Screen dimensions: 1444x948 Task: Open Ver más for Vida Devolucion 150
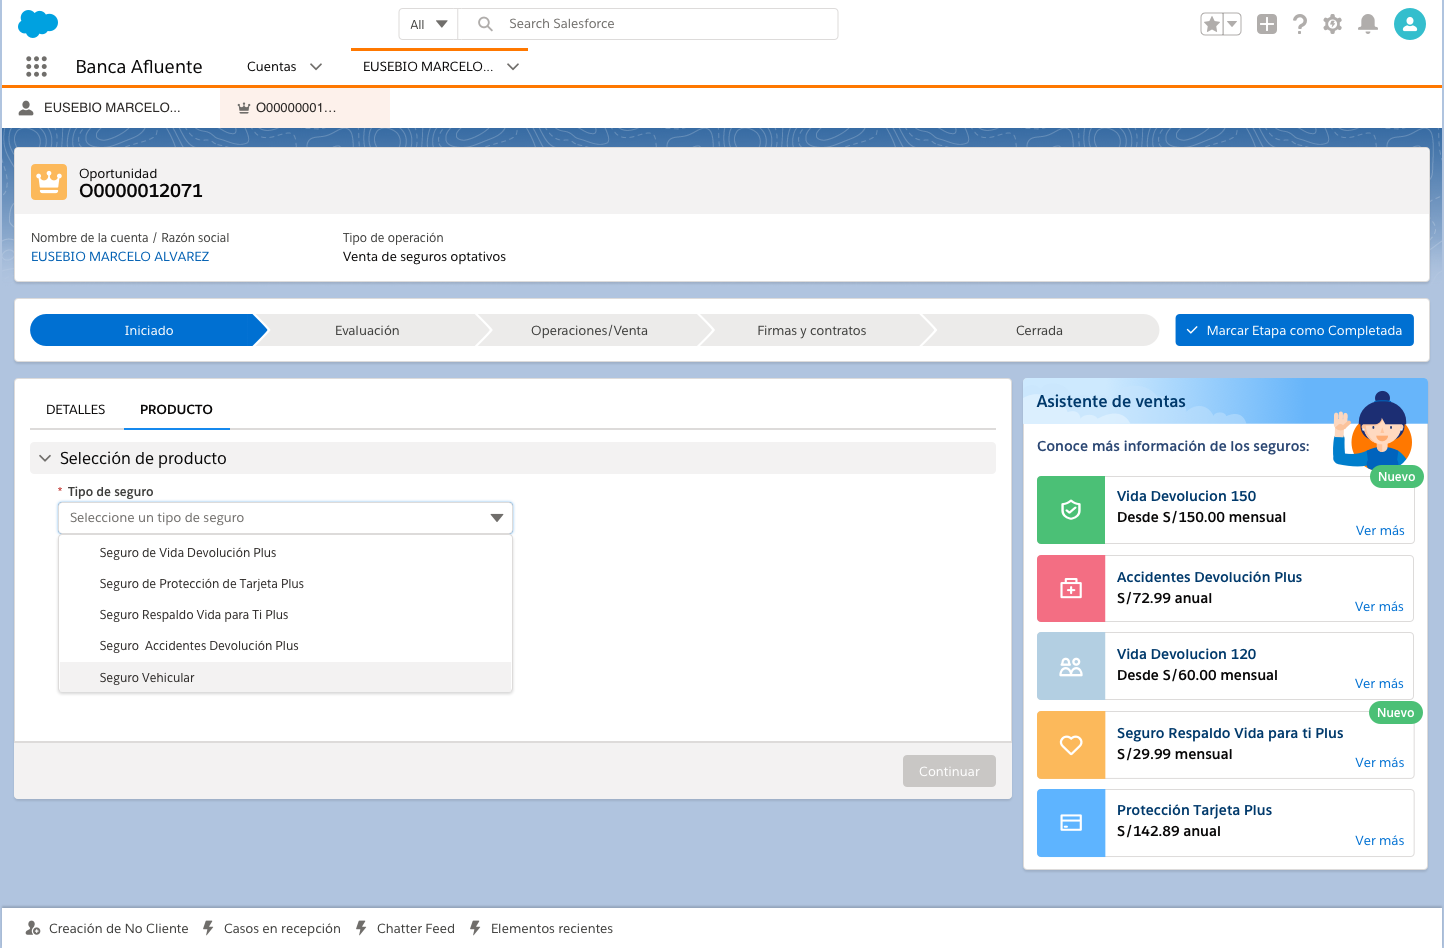click(x=1380, y=531)
